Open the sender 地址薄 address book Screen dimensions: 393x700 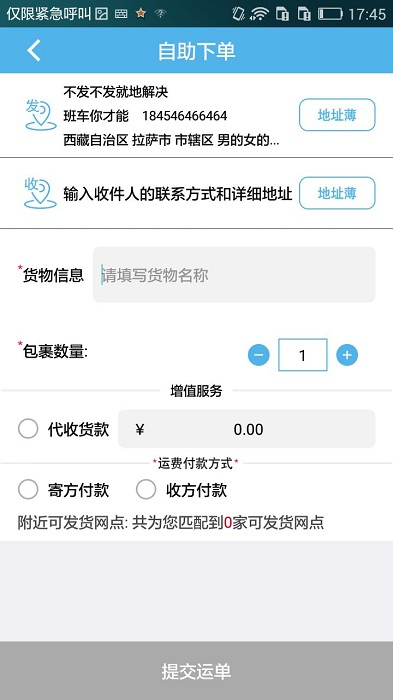click(x=337, y=115)
